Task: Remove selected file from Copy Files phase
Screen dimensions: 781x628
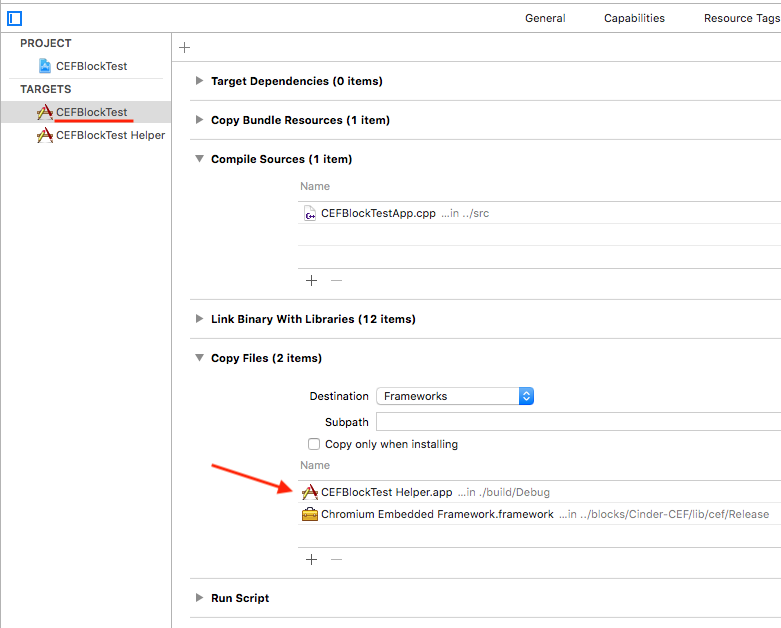Action: pyautogui.click(x=337, y=559)
